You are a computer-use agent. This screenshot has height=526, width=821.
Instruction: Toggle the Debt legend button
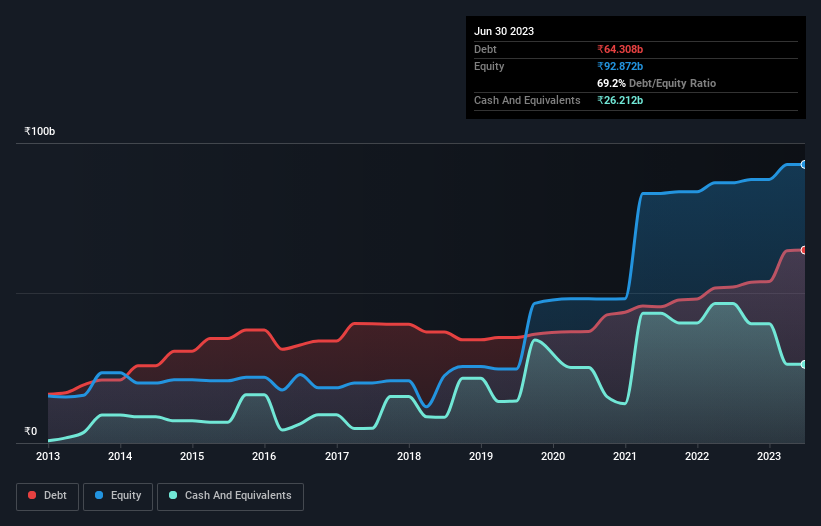tap(47, 496)
